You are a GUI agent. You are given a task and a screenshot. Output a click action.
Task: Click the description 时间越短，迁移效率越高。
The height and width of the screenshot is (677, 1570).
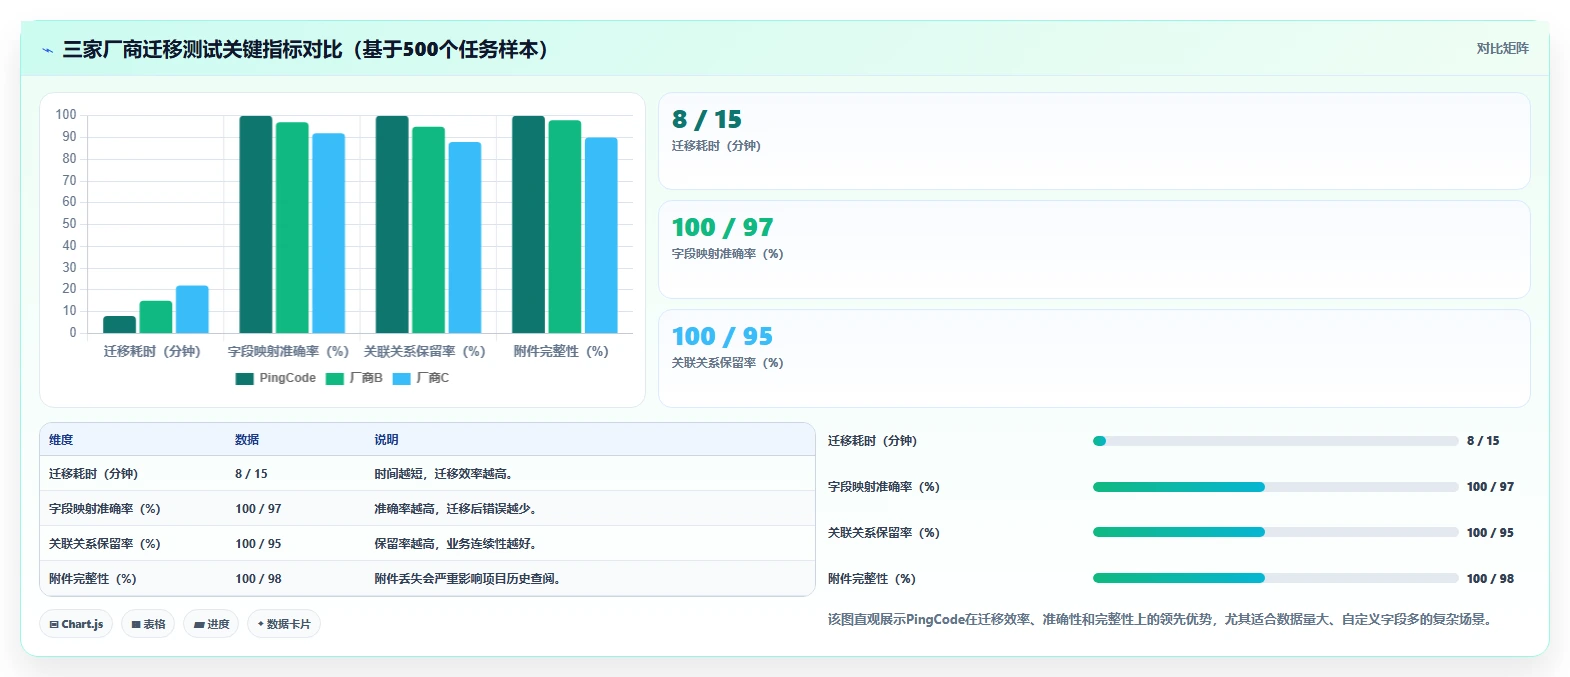coord(445,474)
